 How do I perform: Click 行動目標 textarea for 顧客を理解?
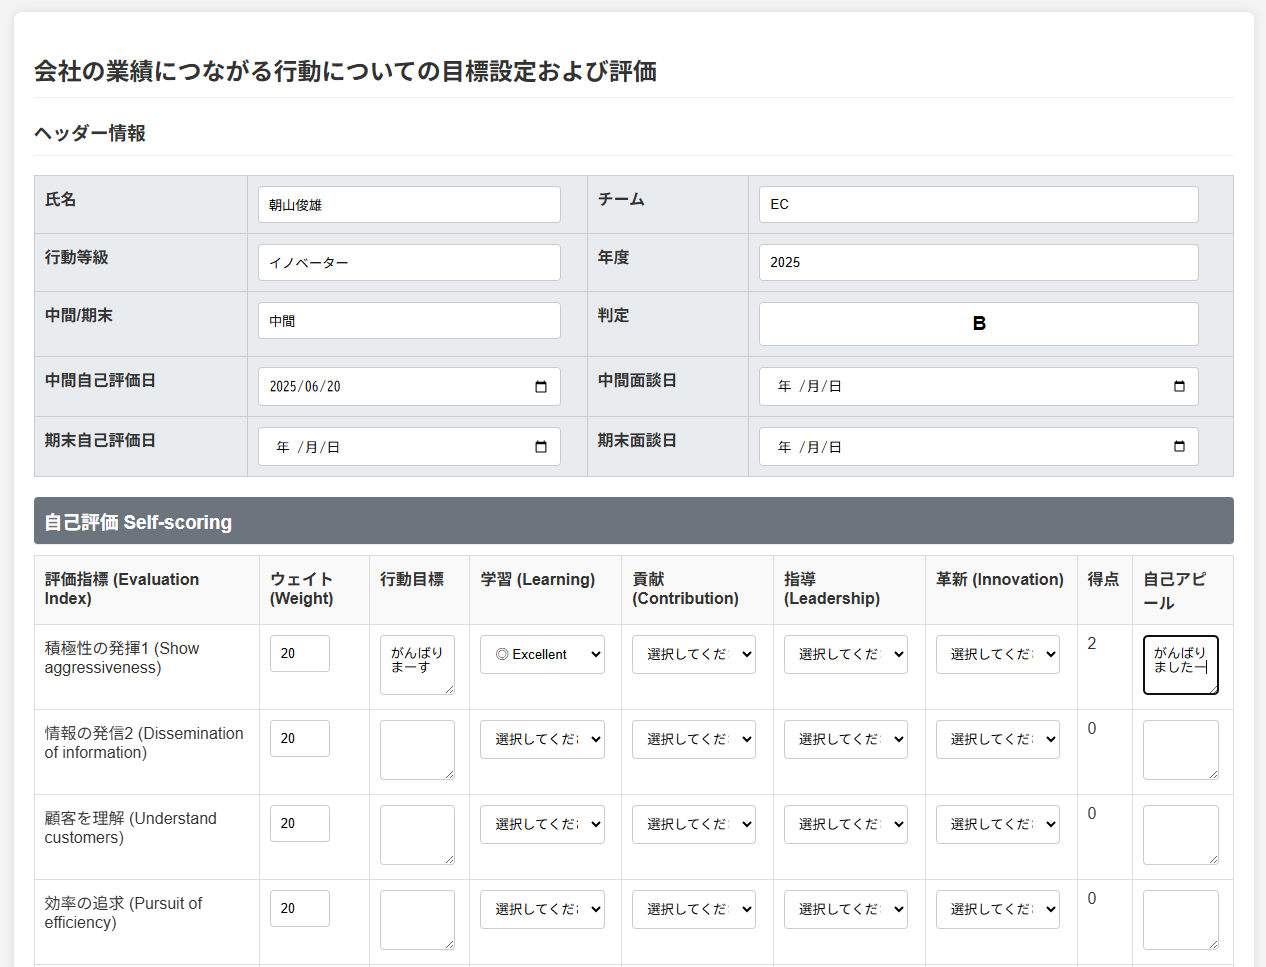pos(418,835)
